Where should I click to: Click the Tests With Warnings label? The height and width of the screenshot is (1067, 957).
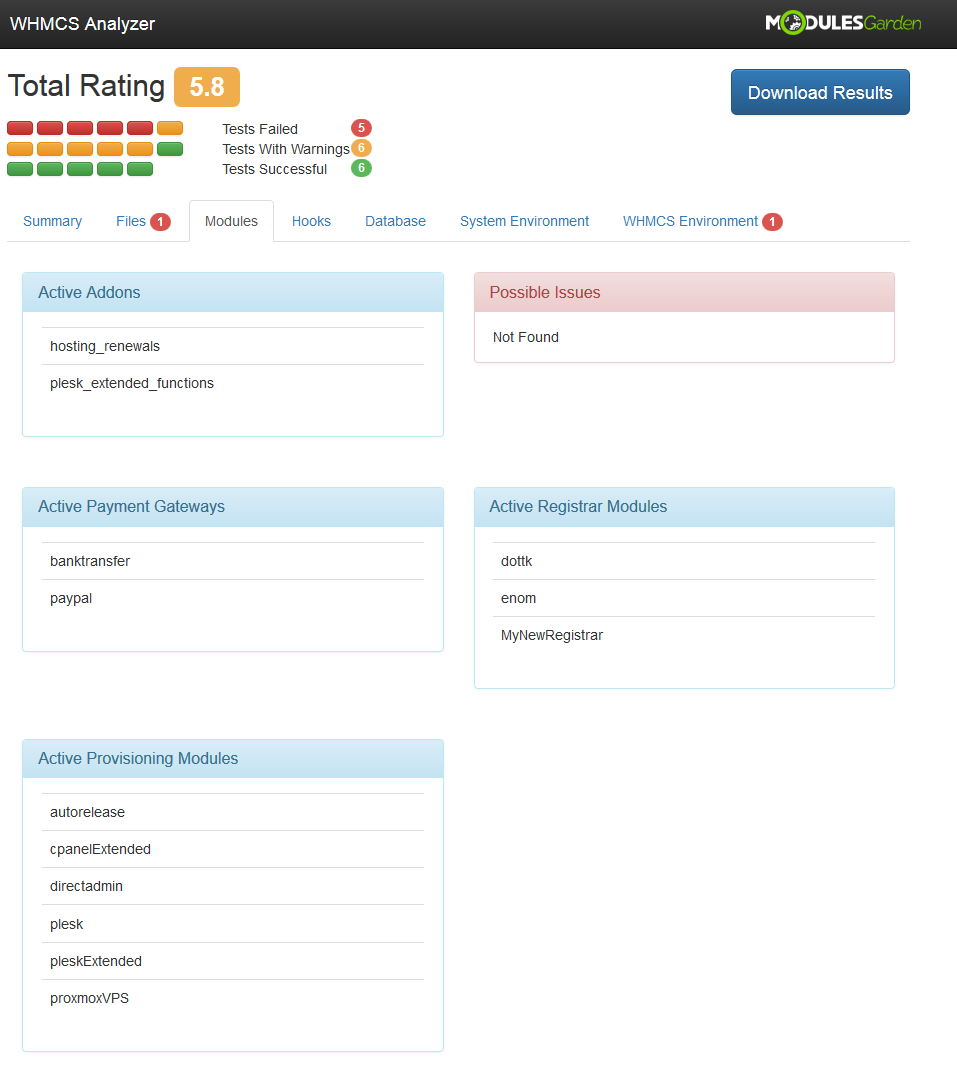point(286,149)
